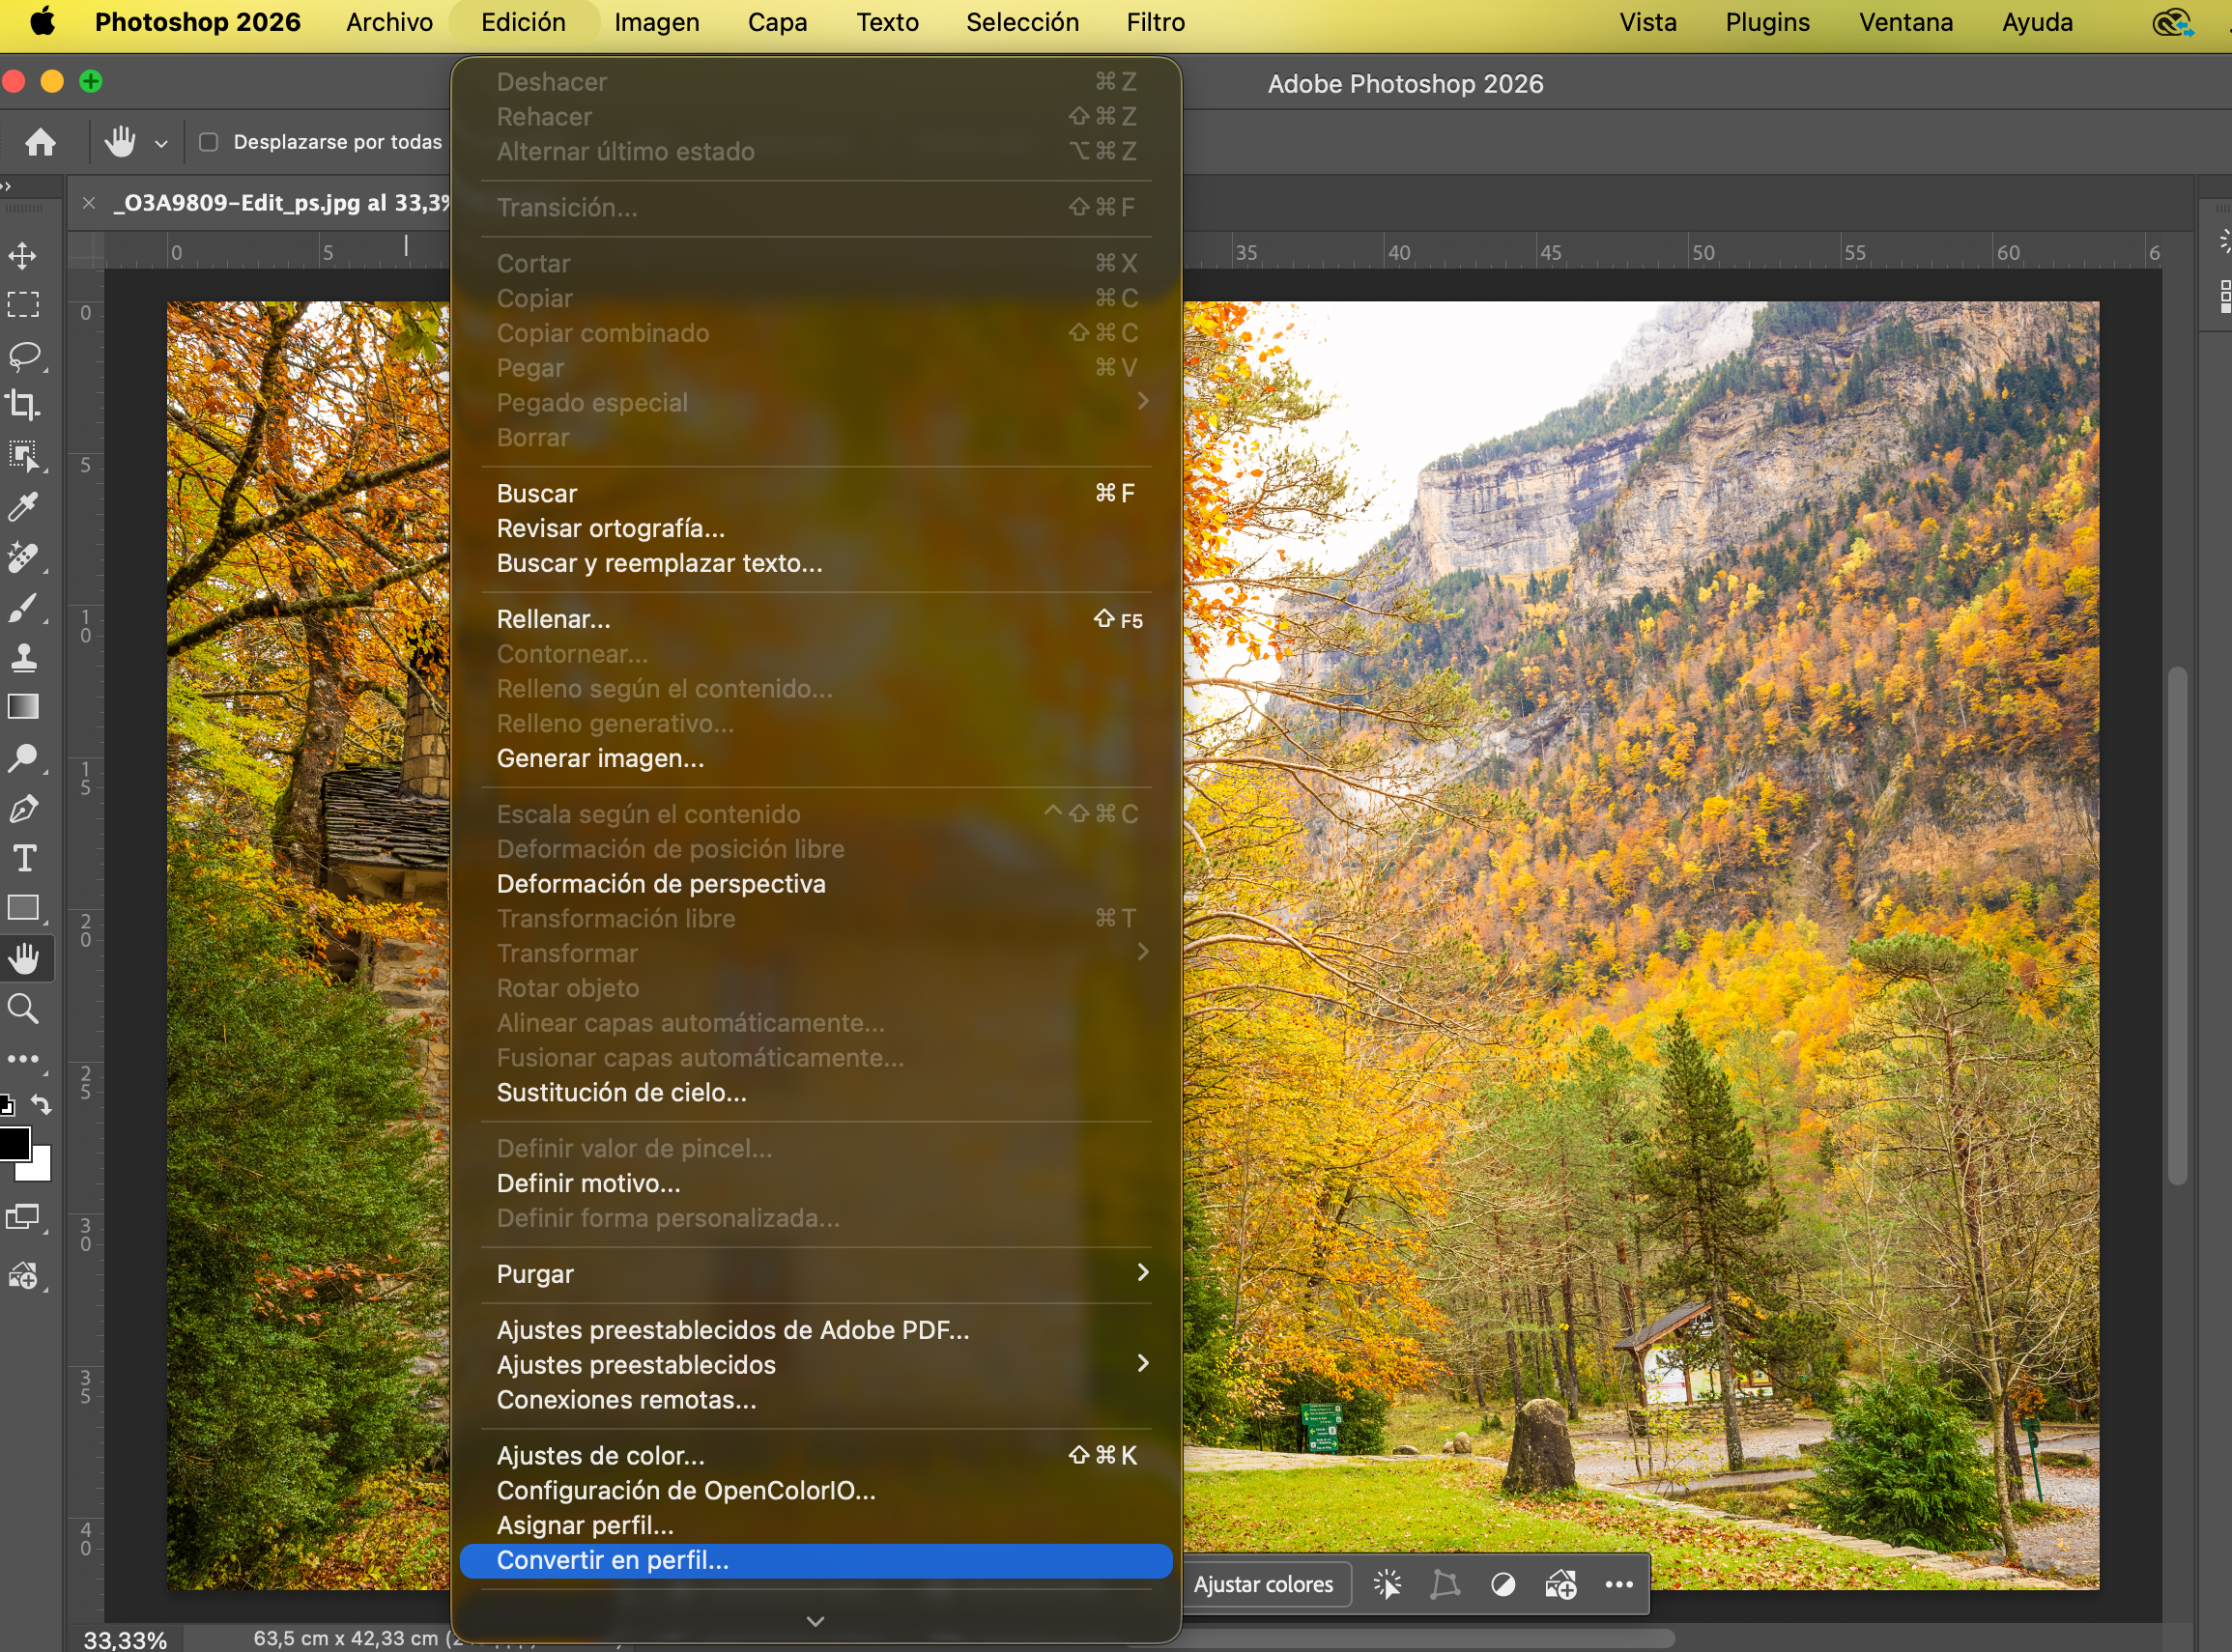
Task: Choose 'Asignar perfil...' menu item
Action: pos(816,1525)
